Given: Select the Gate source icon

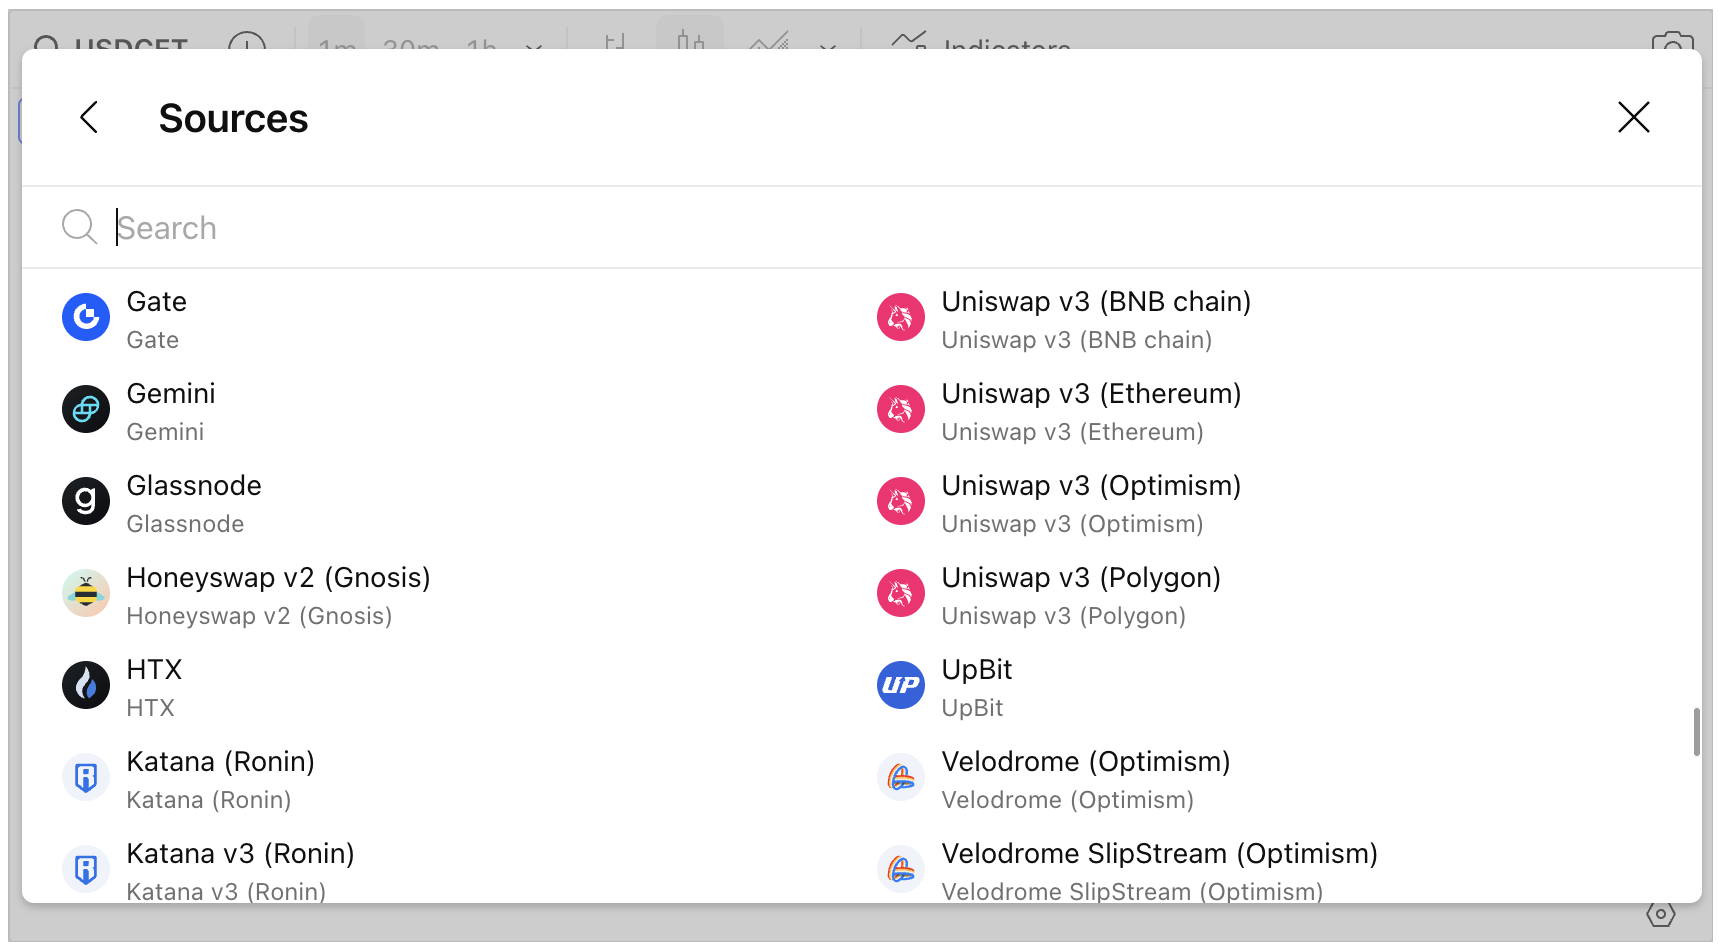Looking at the screenshot, I should point(86,317).
